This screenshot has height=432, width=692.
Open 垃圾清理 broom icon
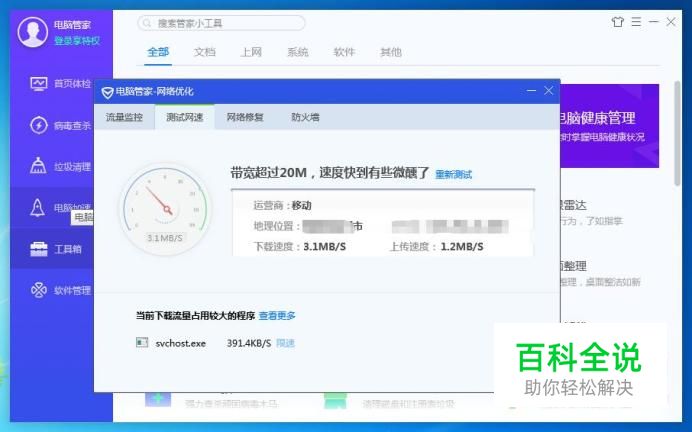pyautogui.click(x=38, y=166)
